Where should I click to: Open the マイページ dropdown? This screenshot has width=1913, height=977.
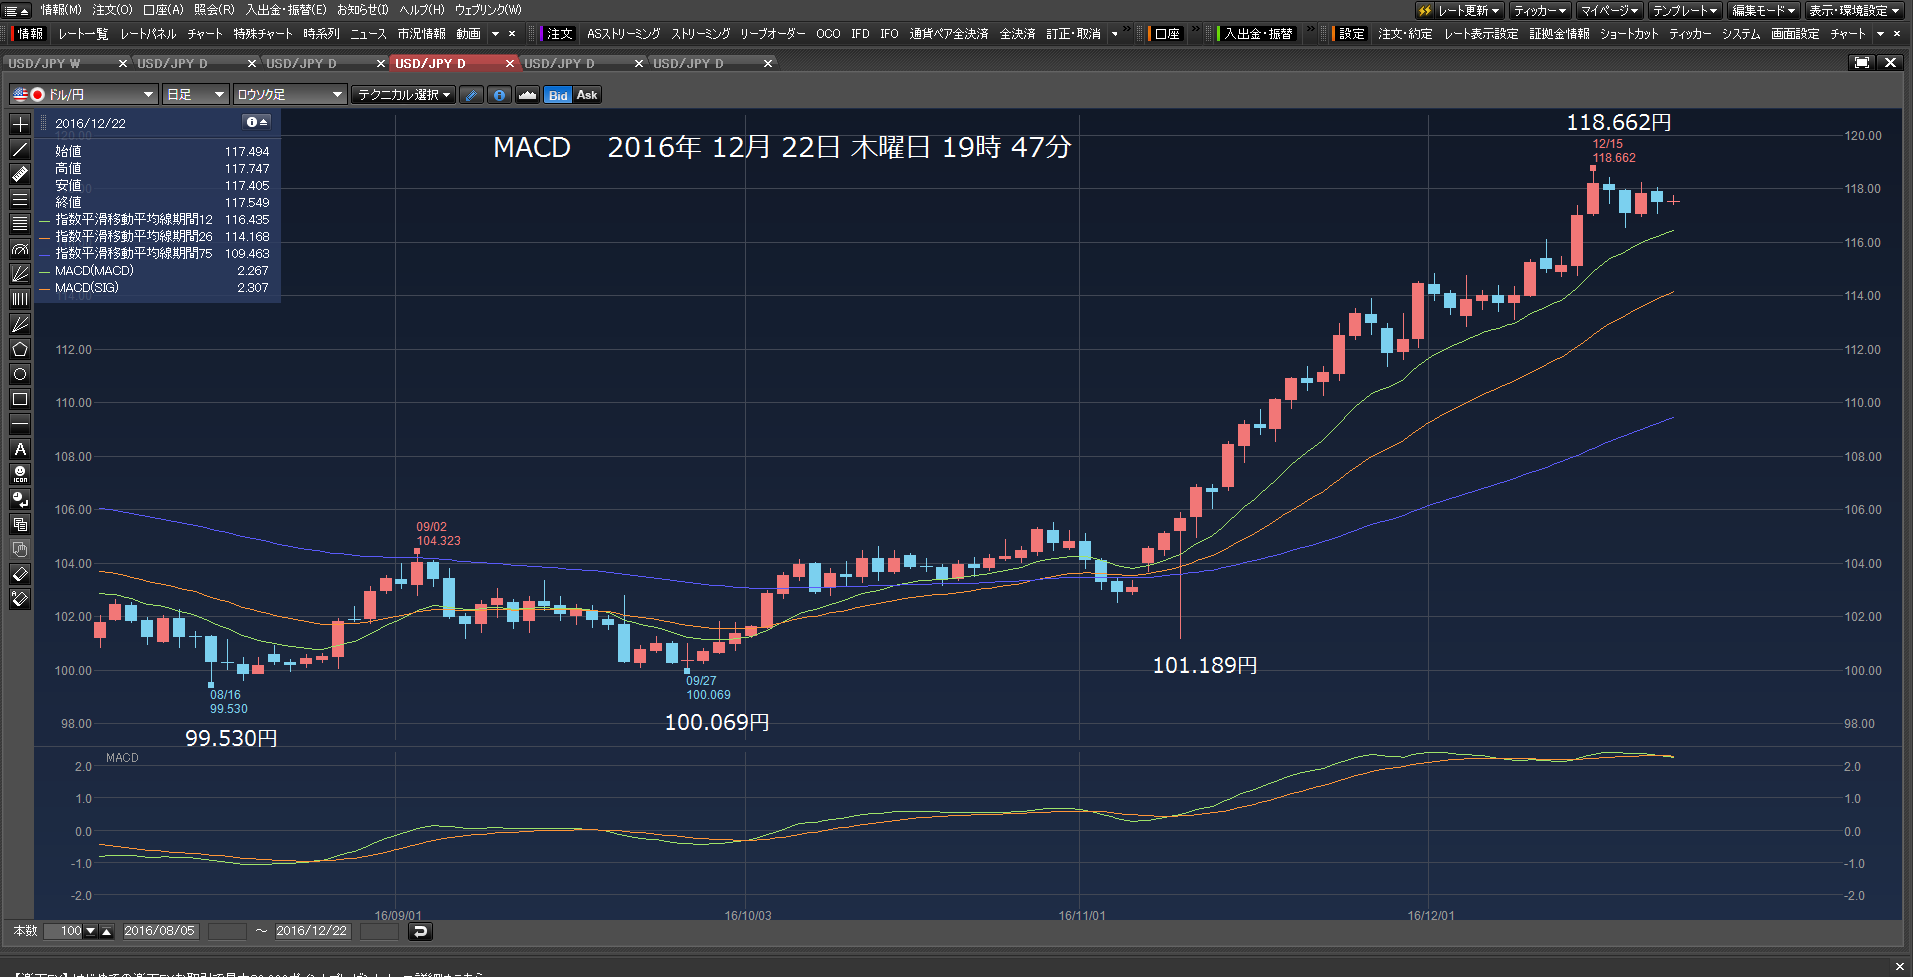click(x=1609, y=10)
